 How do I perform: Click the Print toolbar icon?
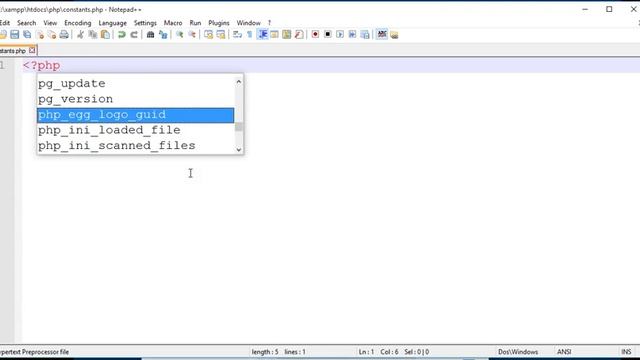(x=64, y=35)
